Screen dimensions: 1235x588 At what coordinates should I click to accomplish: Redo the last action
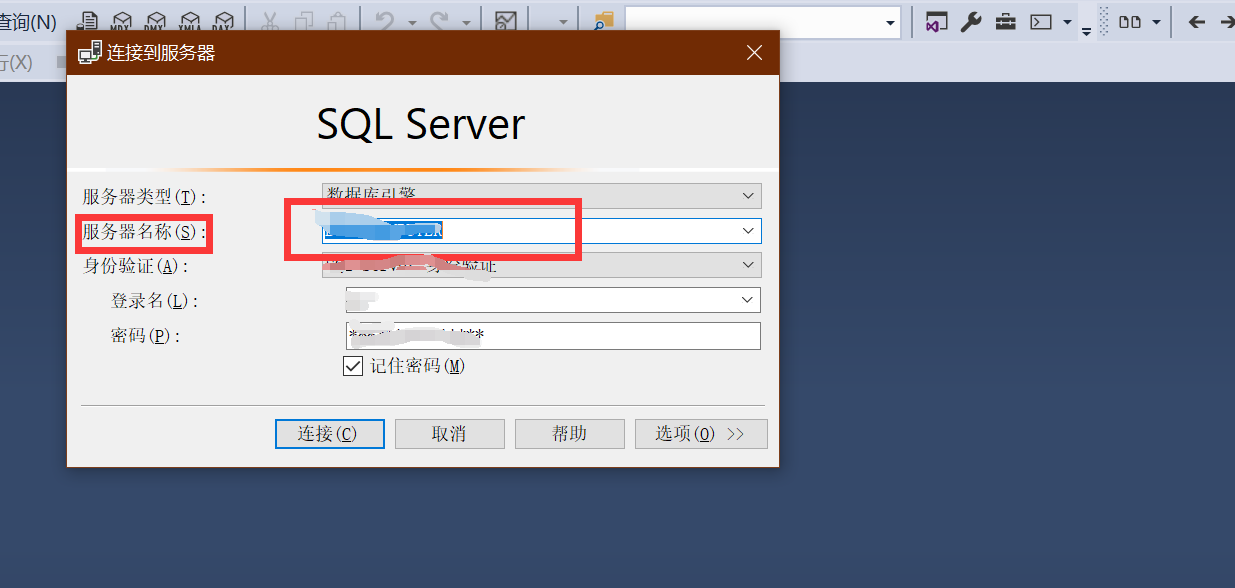pyautogui.click(x=439, y=21)
